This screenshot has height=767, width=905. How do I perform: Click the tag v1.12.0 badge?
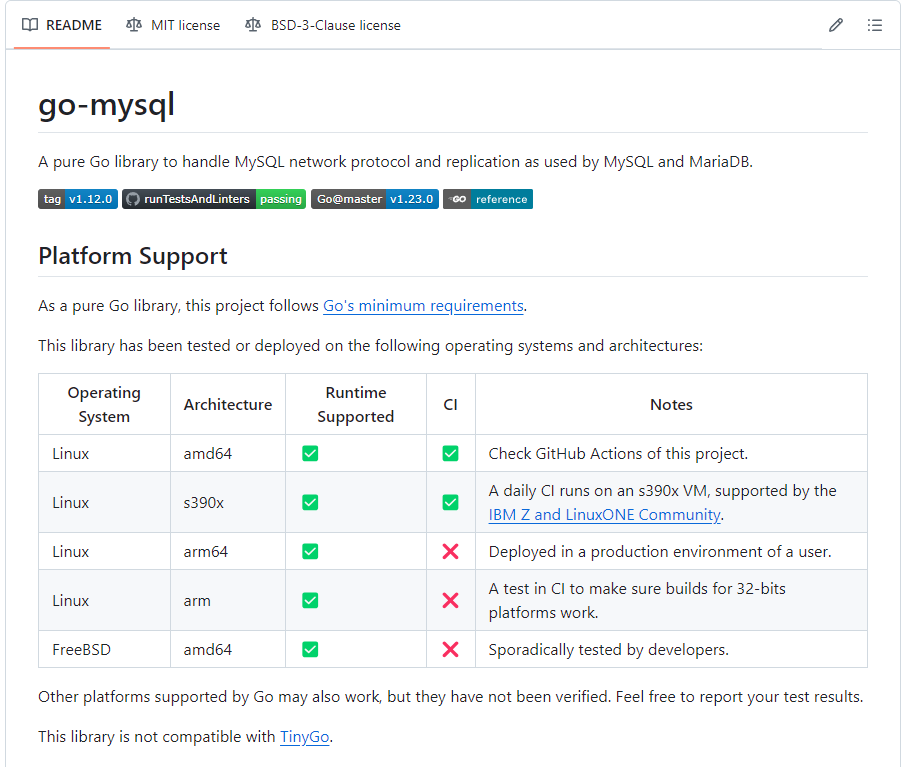(78, 199)
